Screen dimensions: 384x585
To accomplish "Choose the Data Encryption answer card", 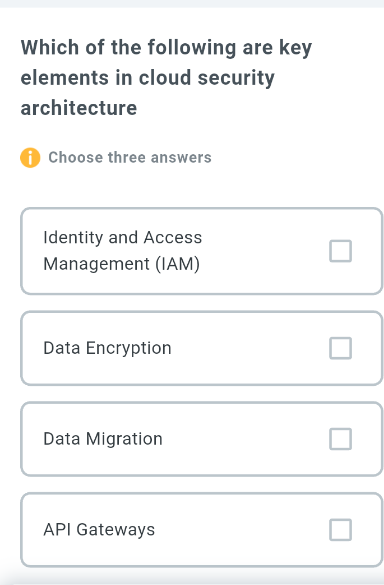I will pyautogui.click(x=202, y=348).
